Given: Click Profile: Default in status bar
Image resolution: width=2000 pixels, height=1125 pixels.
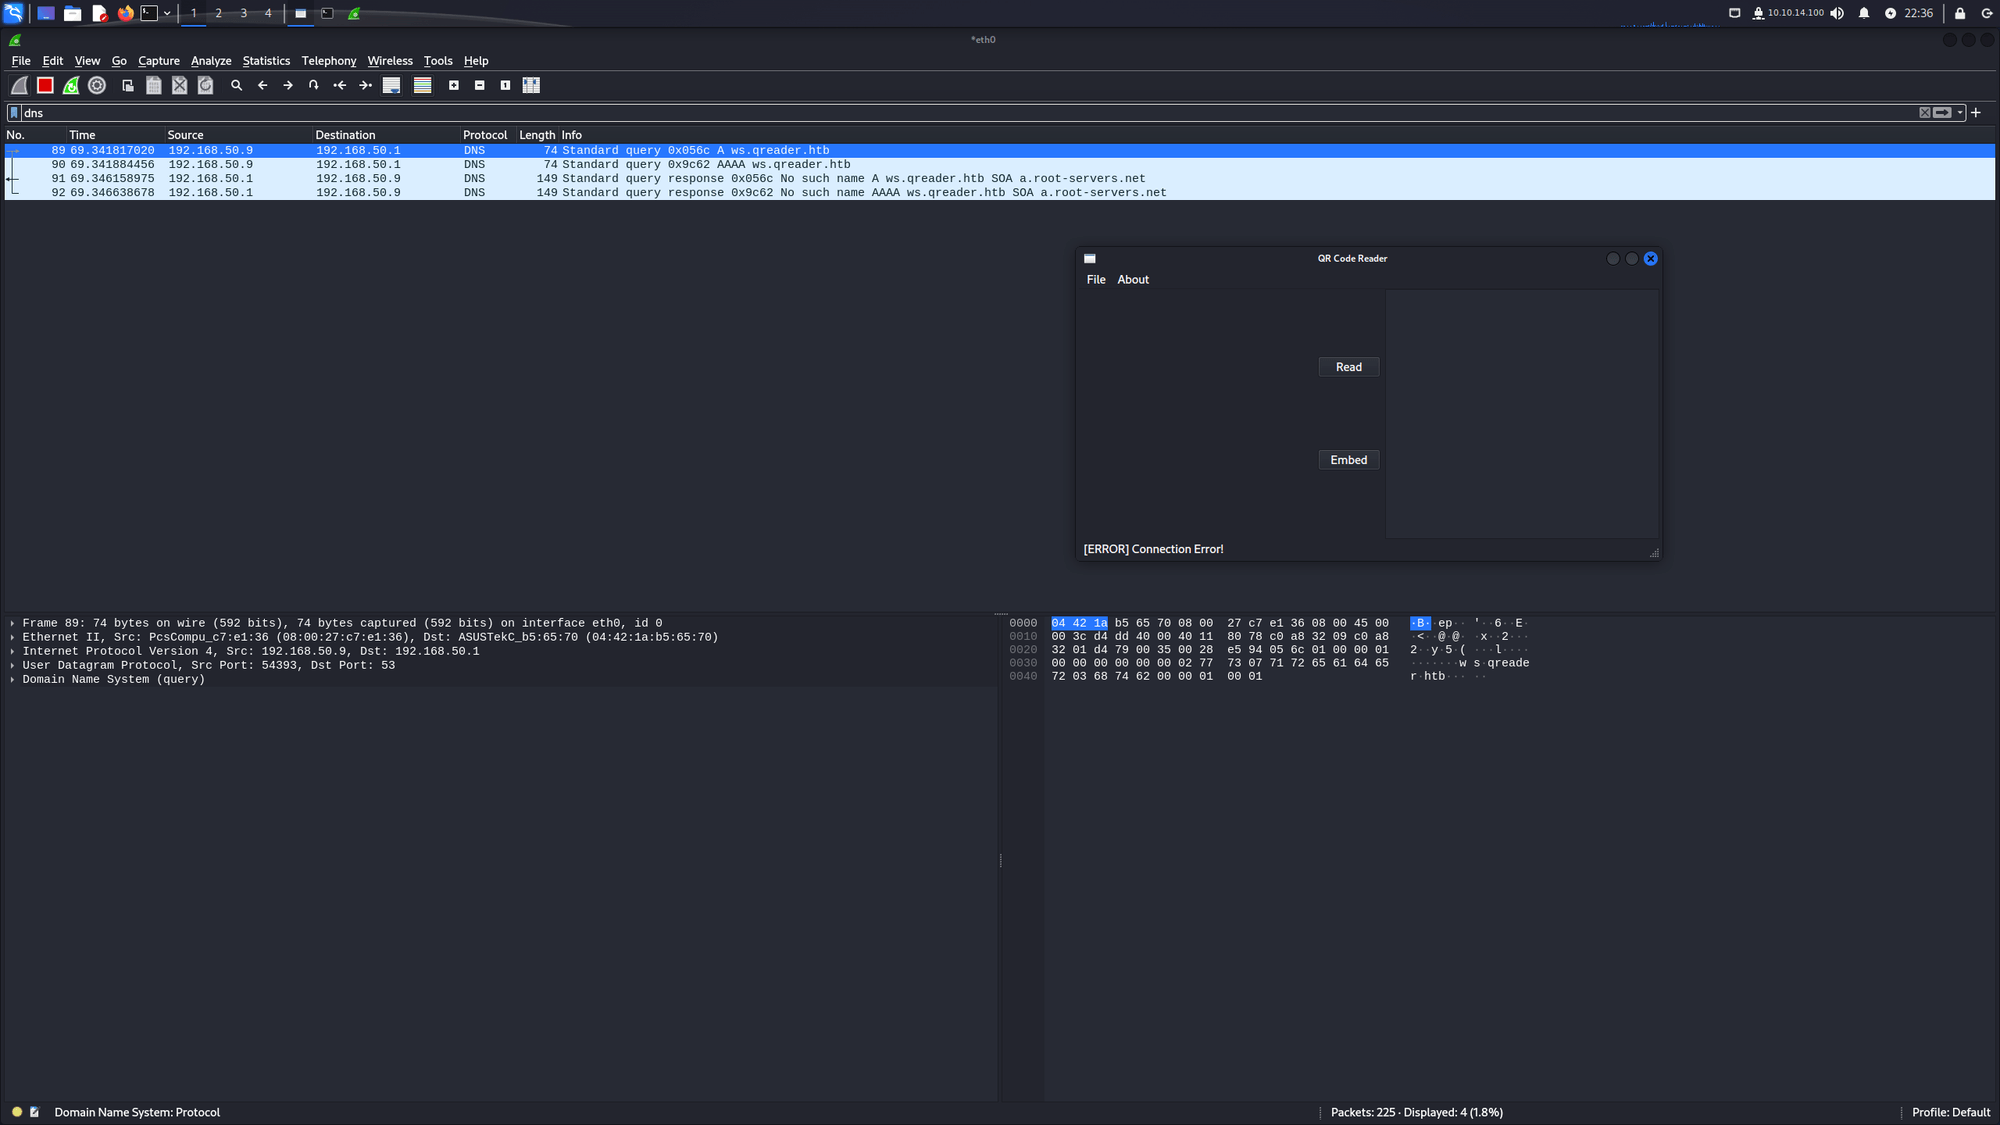Looking at the screenshot, I should point(1950,1112).
